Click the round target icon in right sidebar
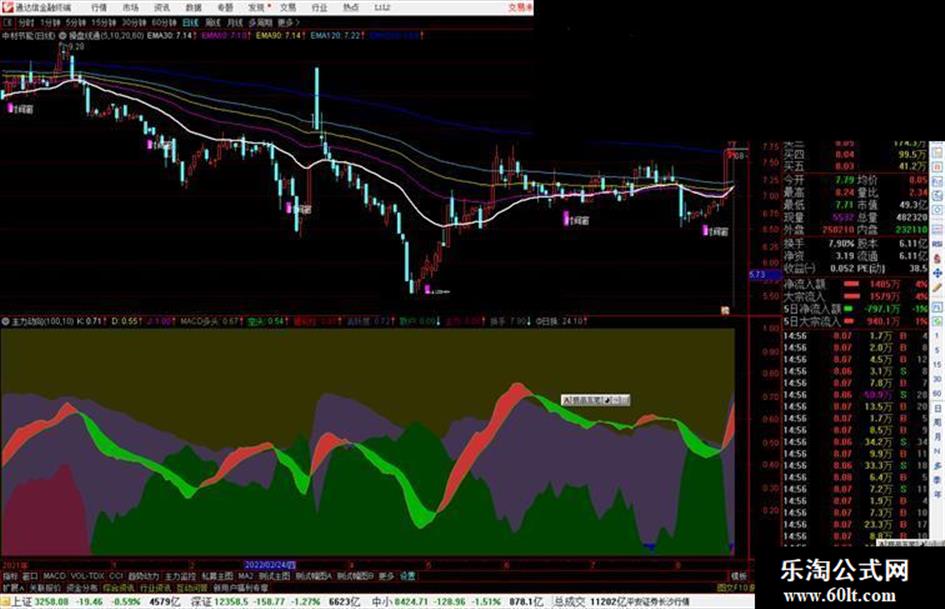Image resolution: width=945 pixels, height=609 pixels. pos(938,211)
